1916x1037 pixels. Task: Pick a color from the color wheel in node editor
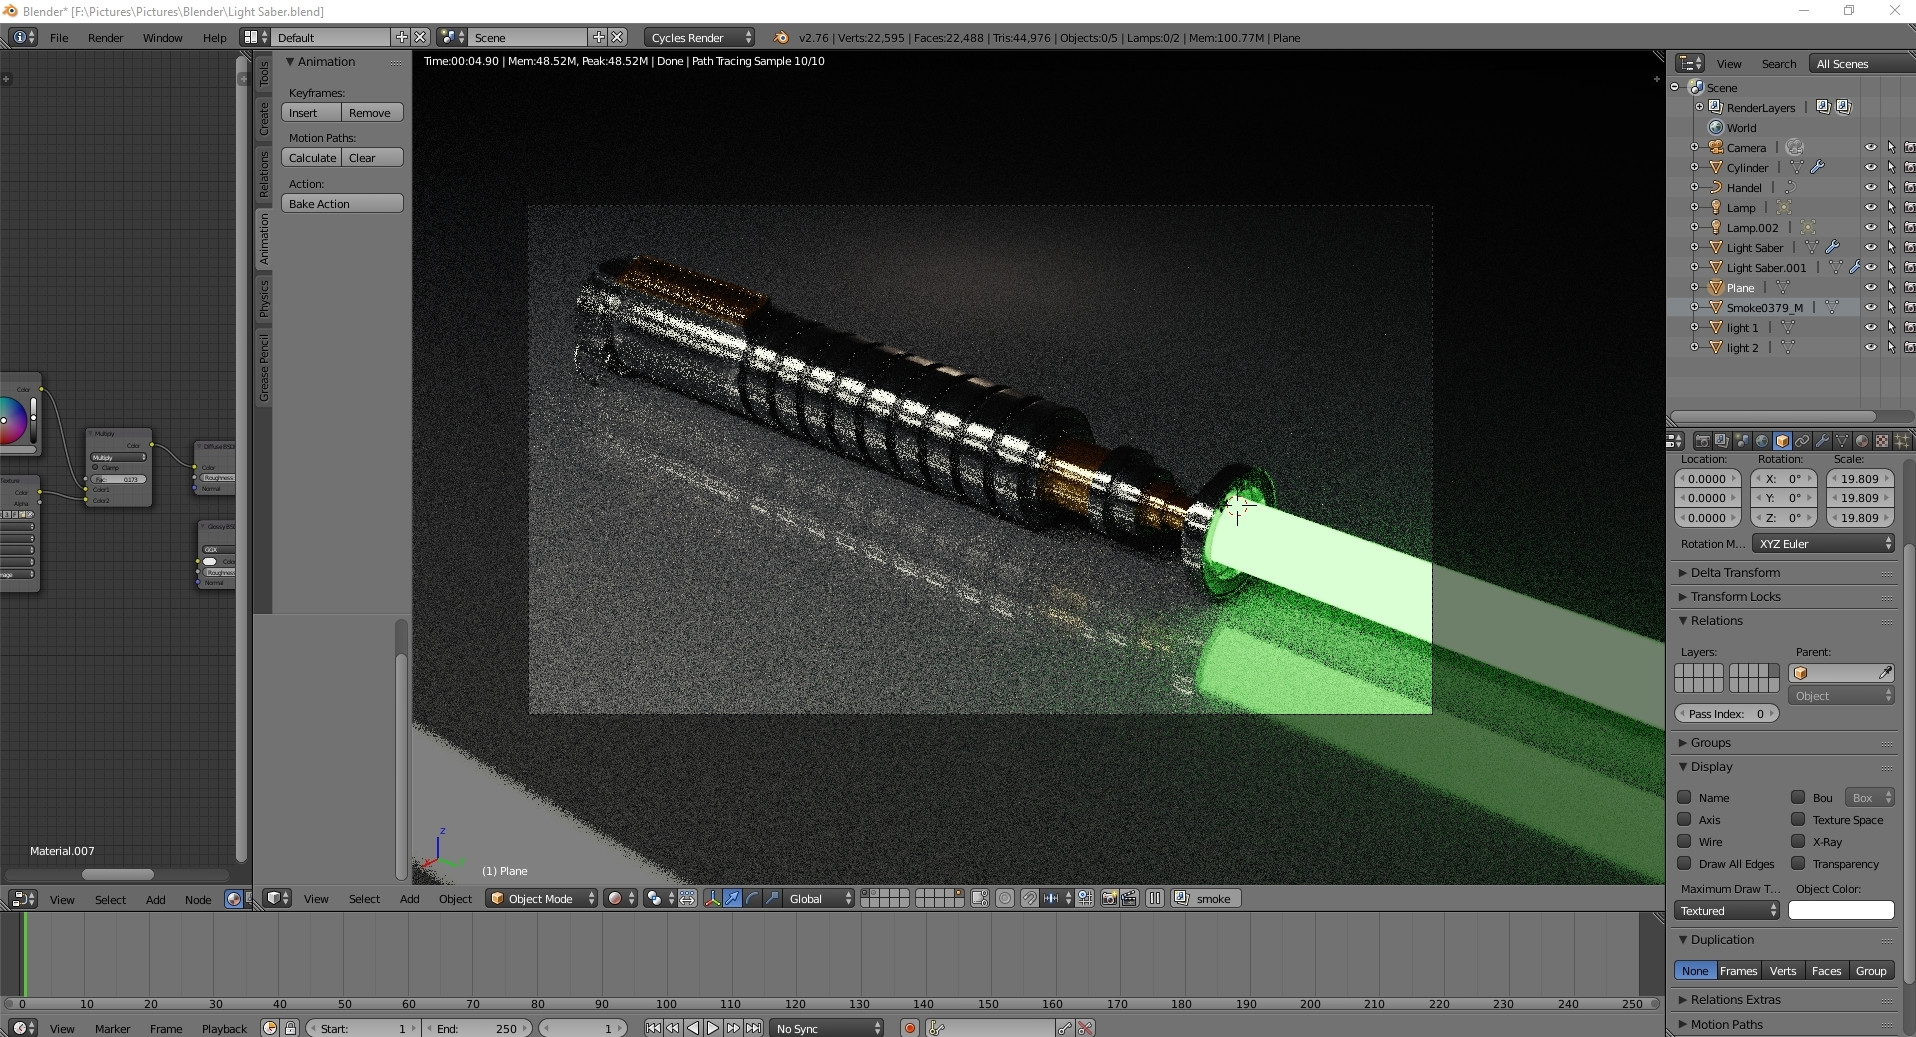click(x=14, y=422)
